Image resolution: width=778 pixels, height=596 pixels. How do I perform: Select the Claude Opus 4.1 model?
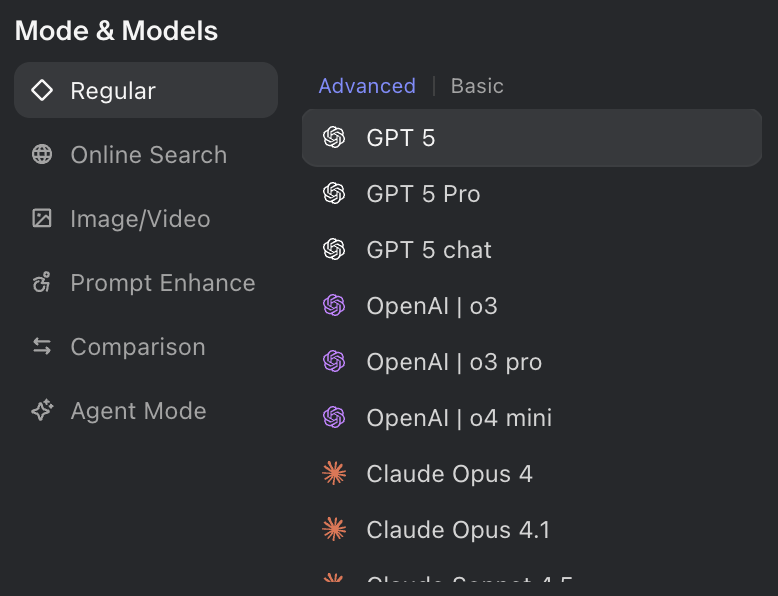[x=458, y=530]
